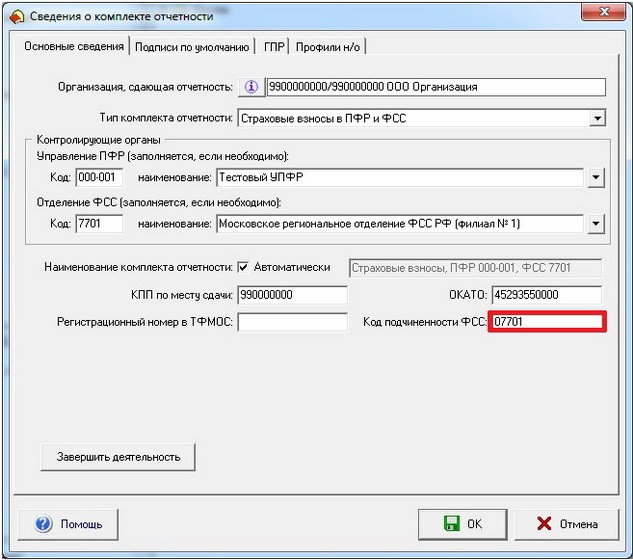
Task: Confirm with the OK button
Action: click(x=463, y=524)
